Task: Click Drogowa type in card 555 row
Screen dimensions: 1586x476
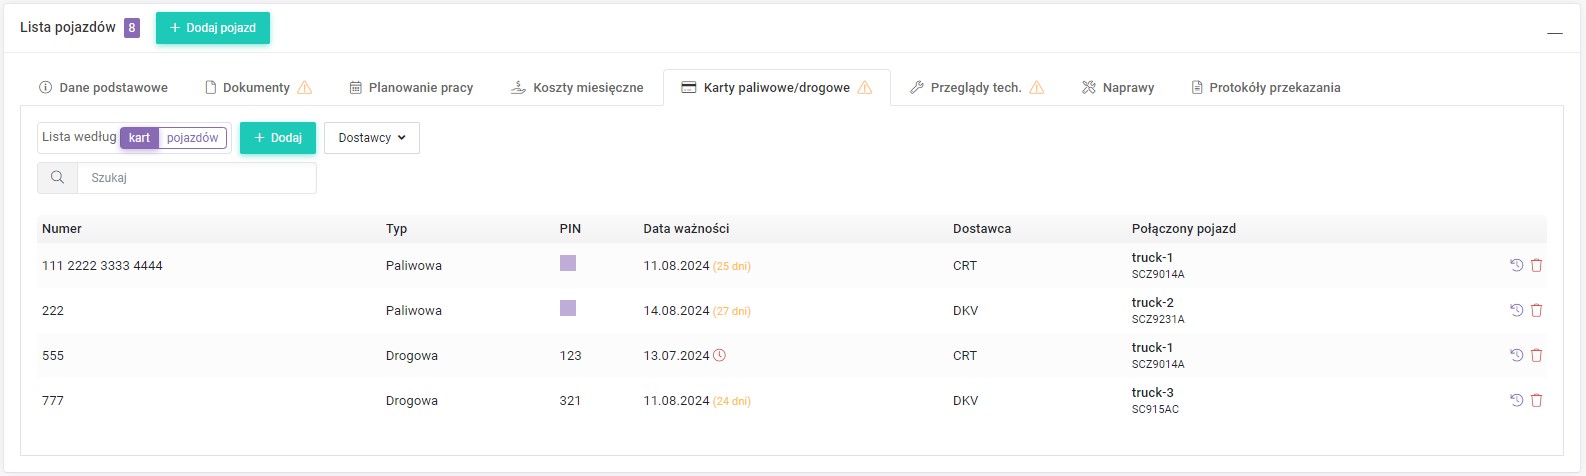Action: (x=412, y=355)
